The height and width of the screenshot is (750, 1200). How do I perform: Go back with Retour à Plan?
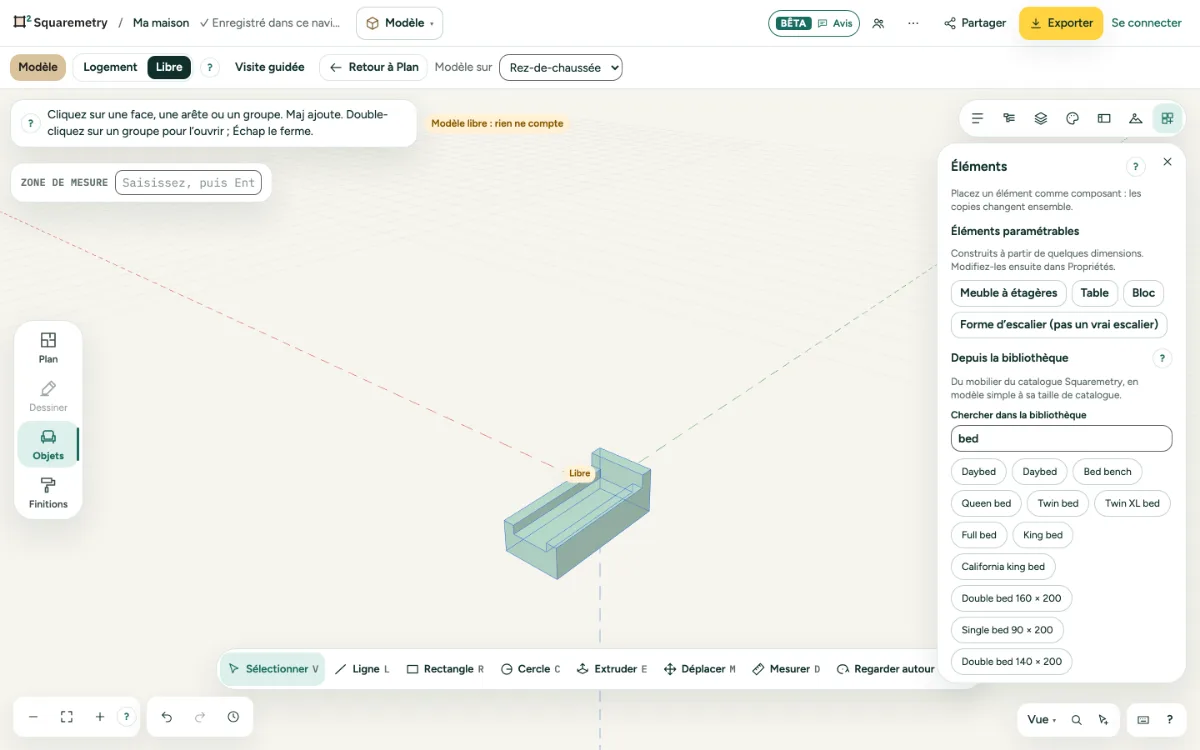pyautogui.click(x=374, y=67)
